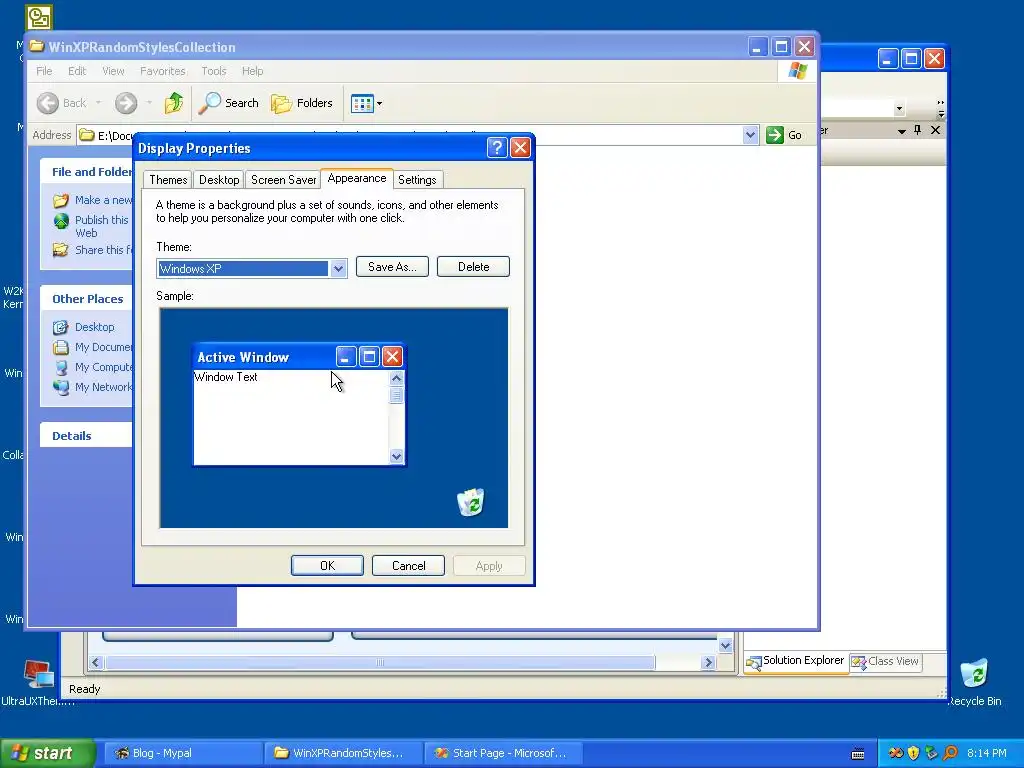Screen dimensions: 1024x768
Task: Open the combo box dropdown in Visual Studio toolbar
Action: tap(899, 108)
